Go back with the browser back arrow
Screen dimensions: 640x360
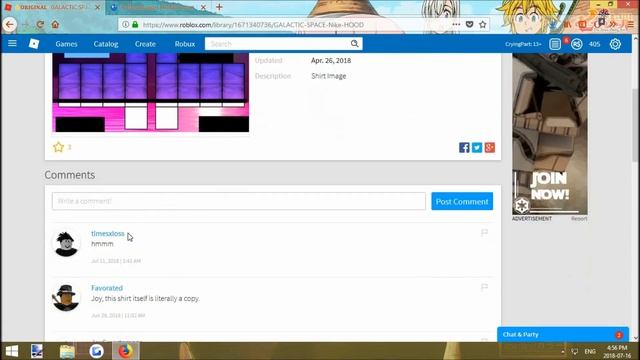9,24
